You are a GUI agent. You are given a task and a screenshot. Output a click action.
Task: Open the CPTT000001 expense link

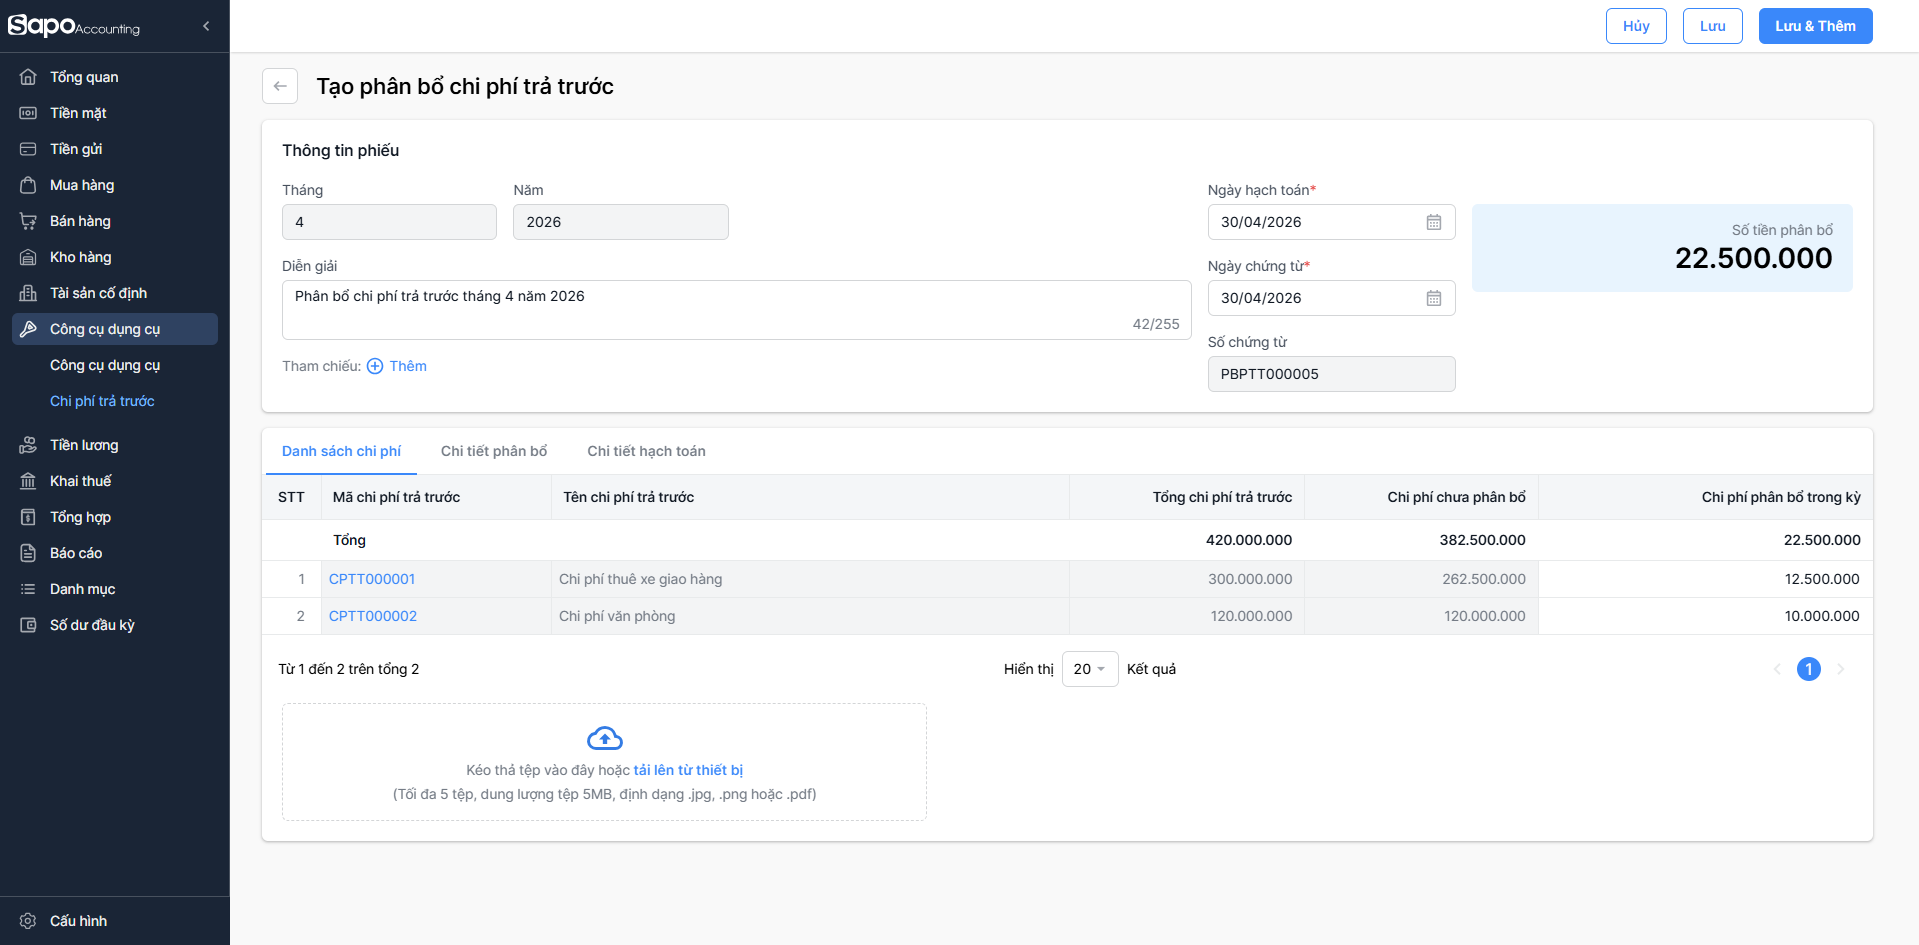tap(372, 579)
